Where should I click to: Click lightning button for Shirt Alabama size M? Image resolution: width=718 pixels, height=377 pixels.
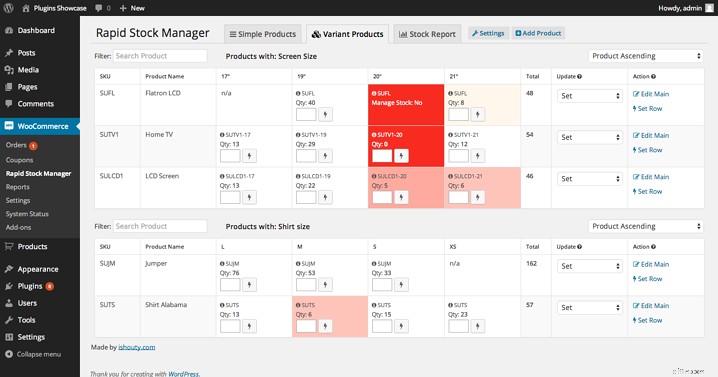pos(325,326)
